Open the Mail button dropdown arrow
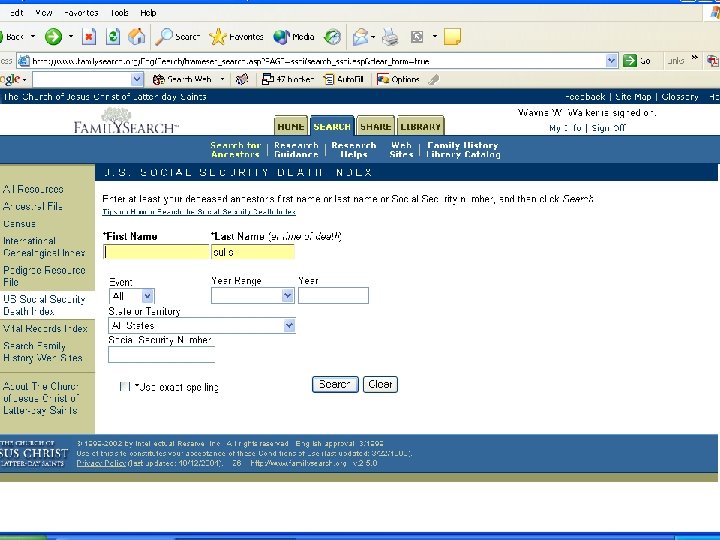The height and width of the screenshot is (540, 720). pyautogui.click(x=373, y=37)
